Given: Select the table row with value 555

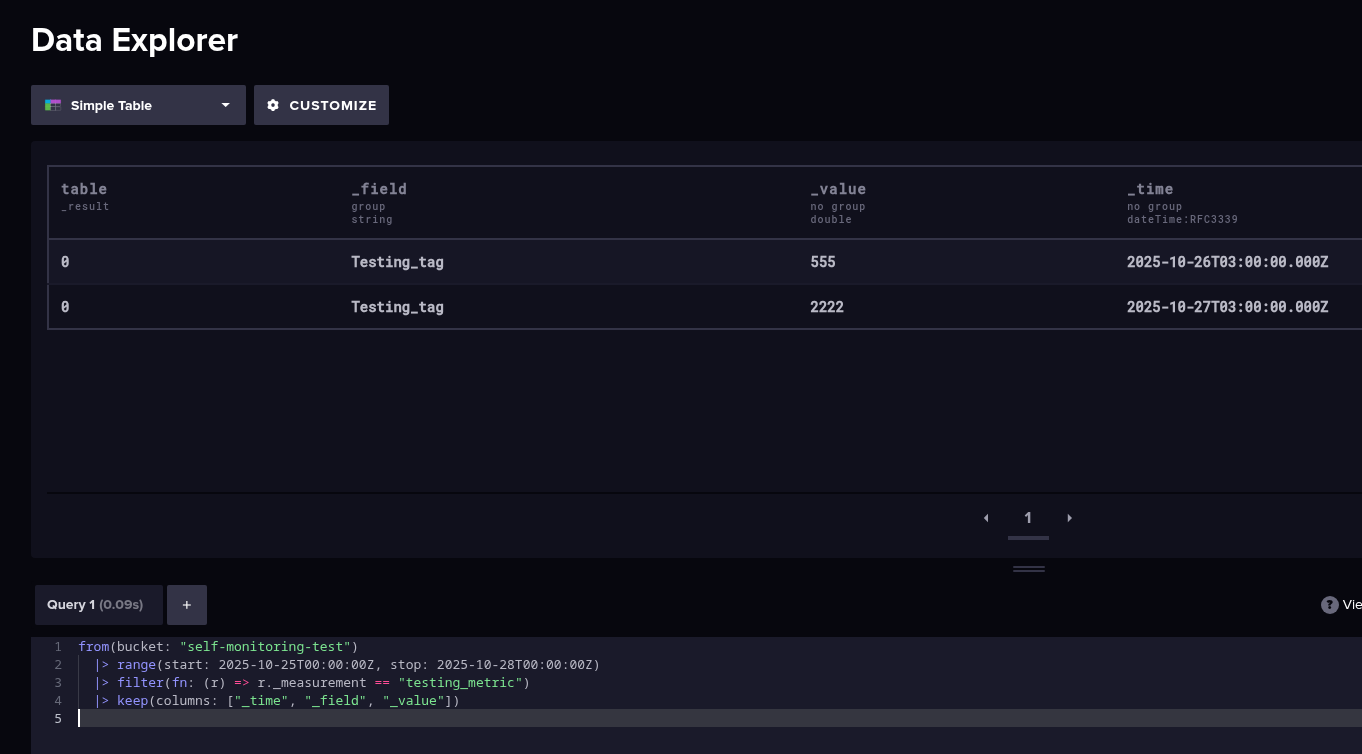Looking at the screenshot, I should 600,261.
